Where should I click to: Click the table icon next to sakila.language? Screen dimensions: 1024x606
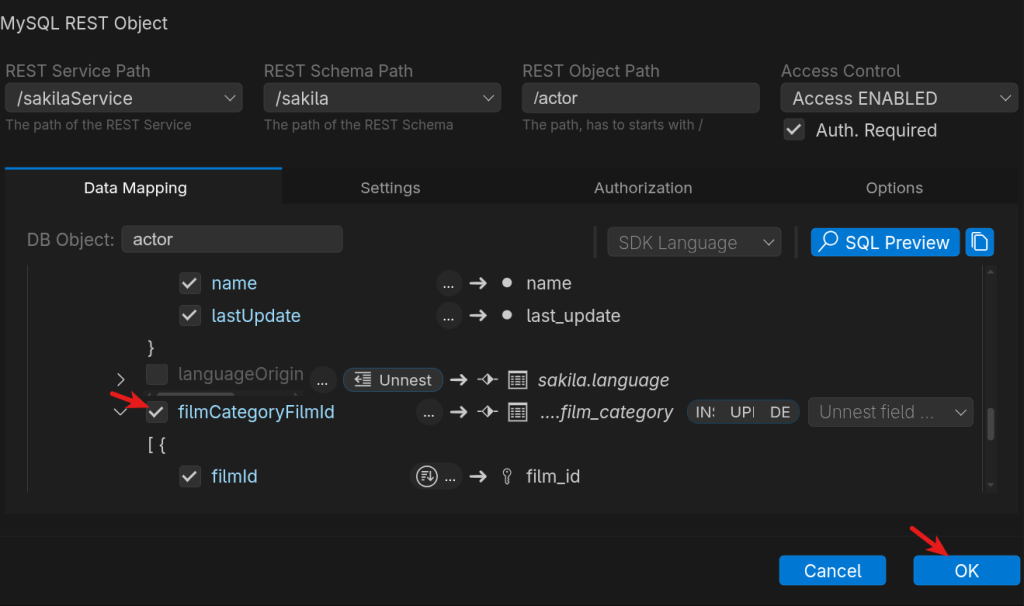517,380
